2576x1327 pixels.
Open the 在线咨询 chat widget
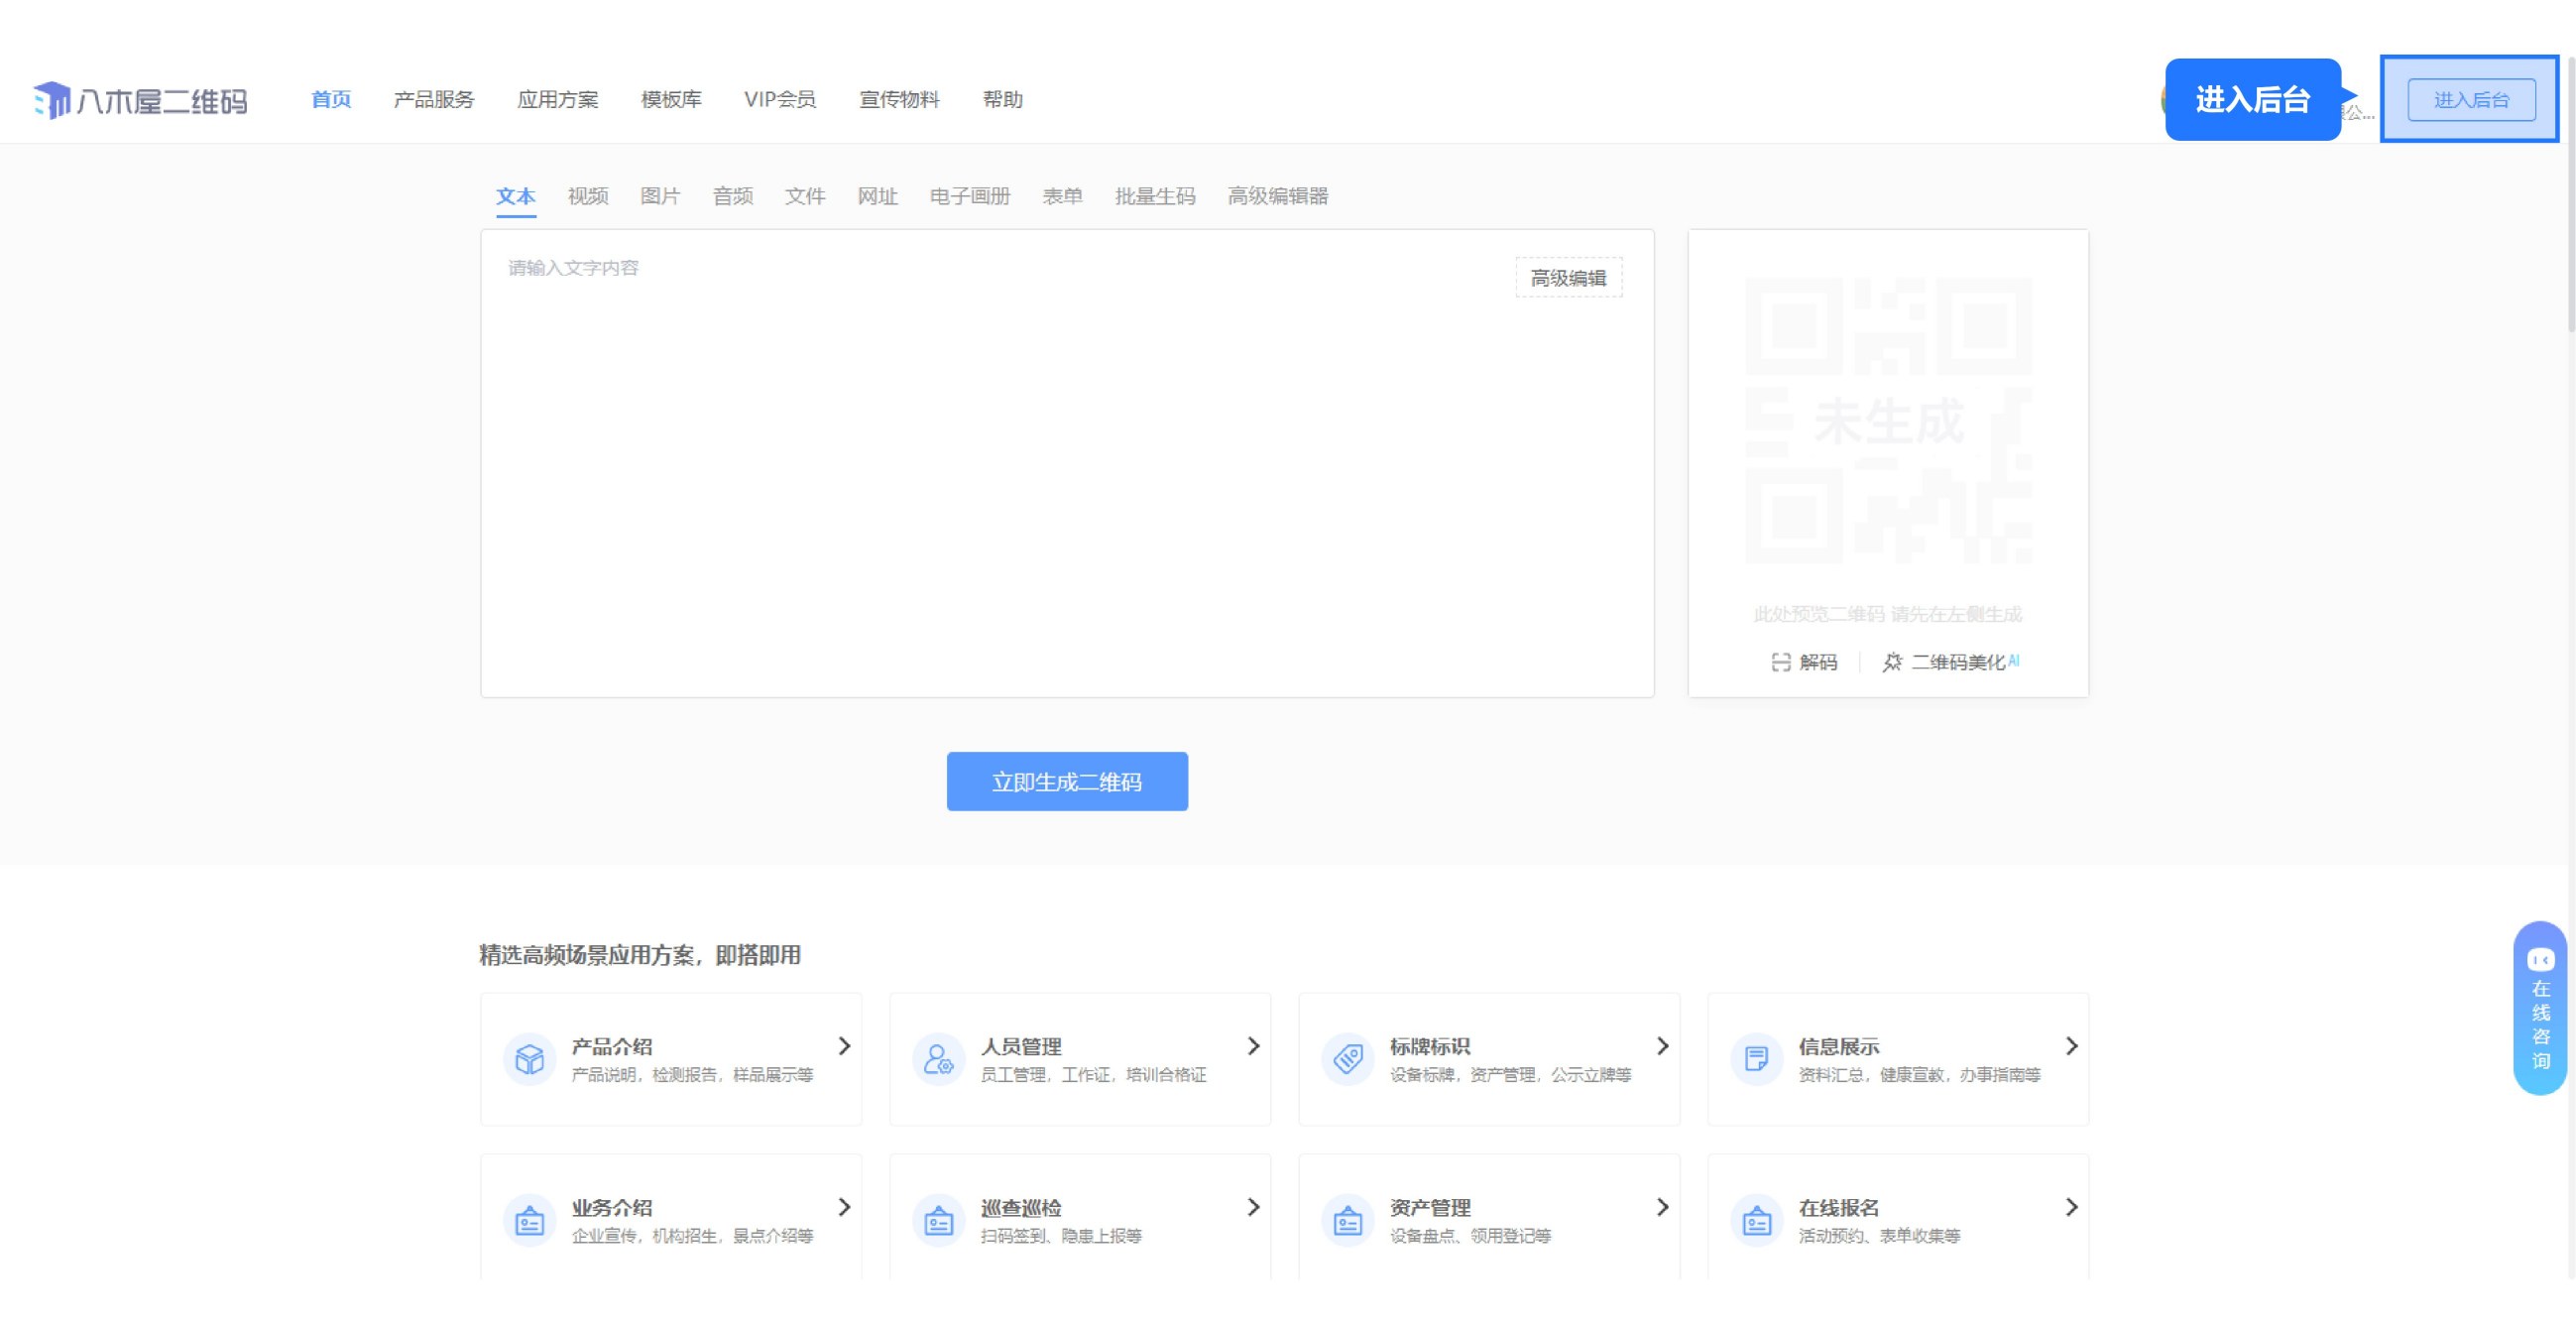(x=2540, y=1008)
